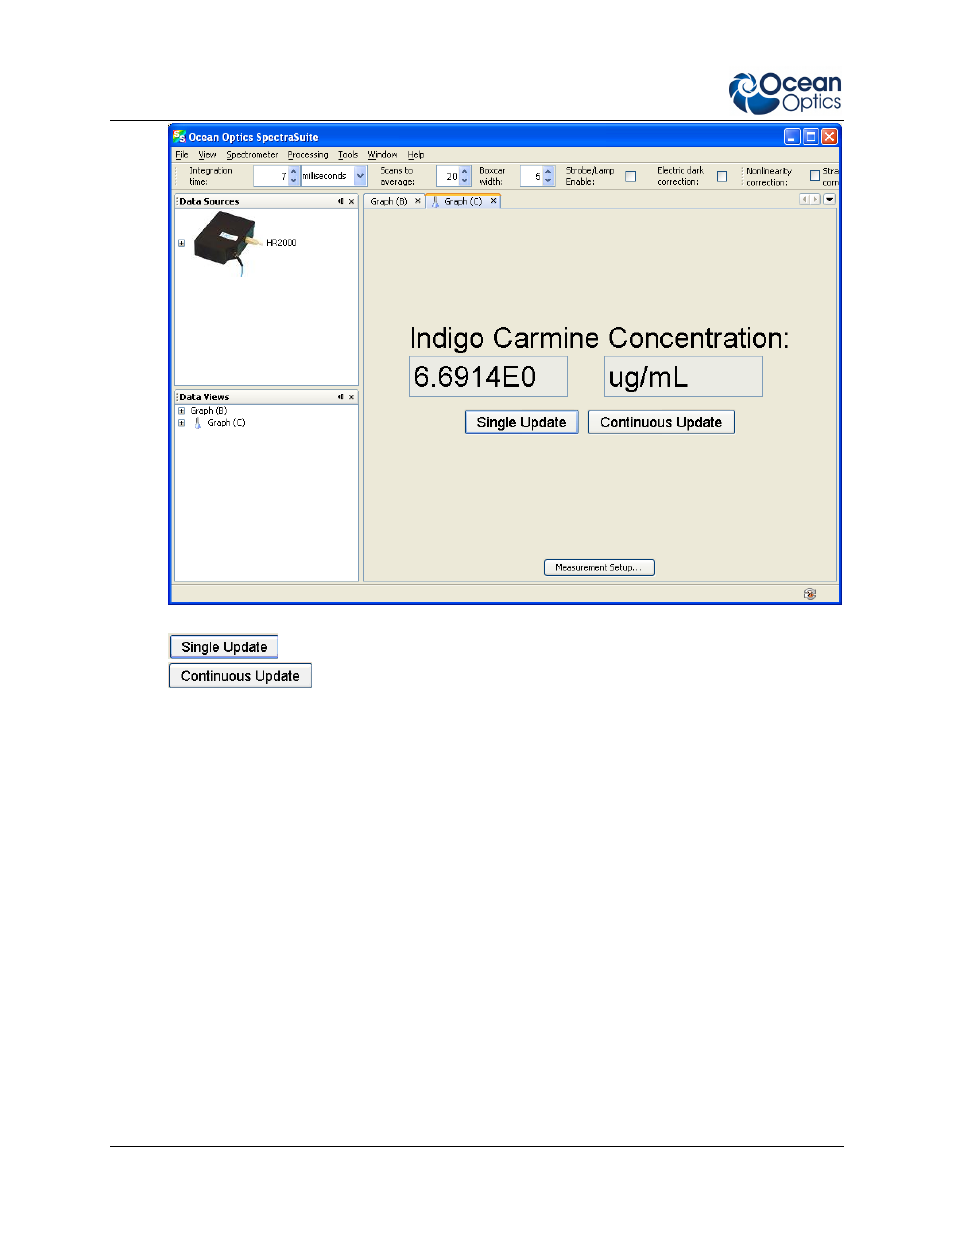Click the 'Indigo Carmine Concentration:' label

[x=599, y=338]
